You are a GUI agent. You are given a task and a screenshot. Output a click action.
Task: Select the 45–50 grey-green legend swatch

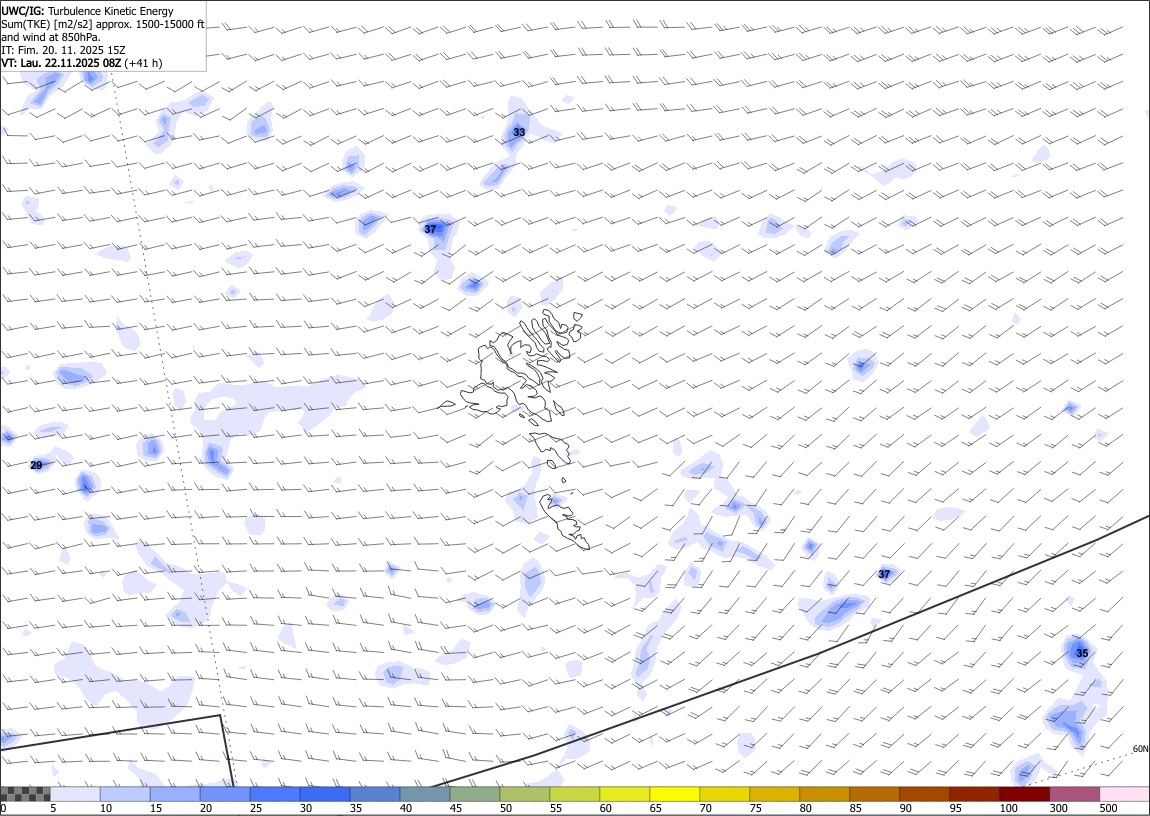coord(475,794)
